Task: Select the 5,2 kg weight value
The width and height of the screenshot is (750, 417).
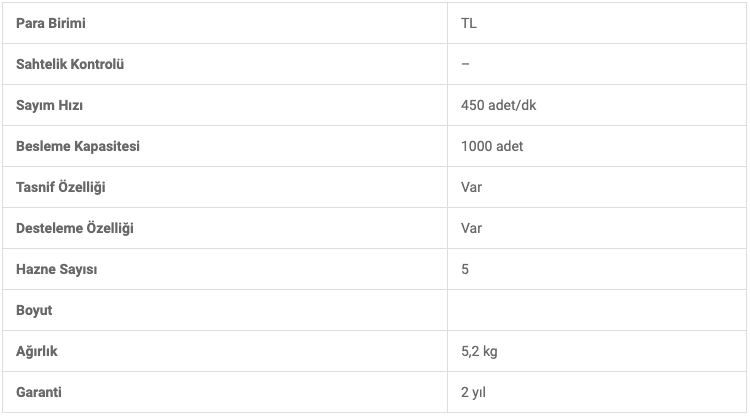Action: [479, 351]
